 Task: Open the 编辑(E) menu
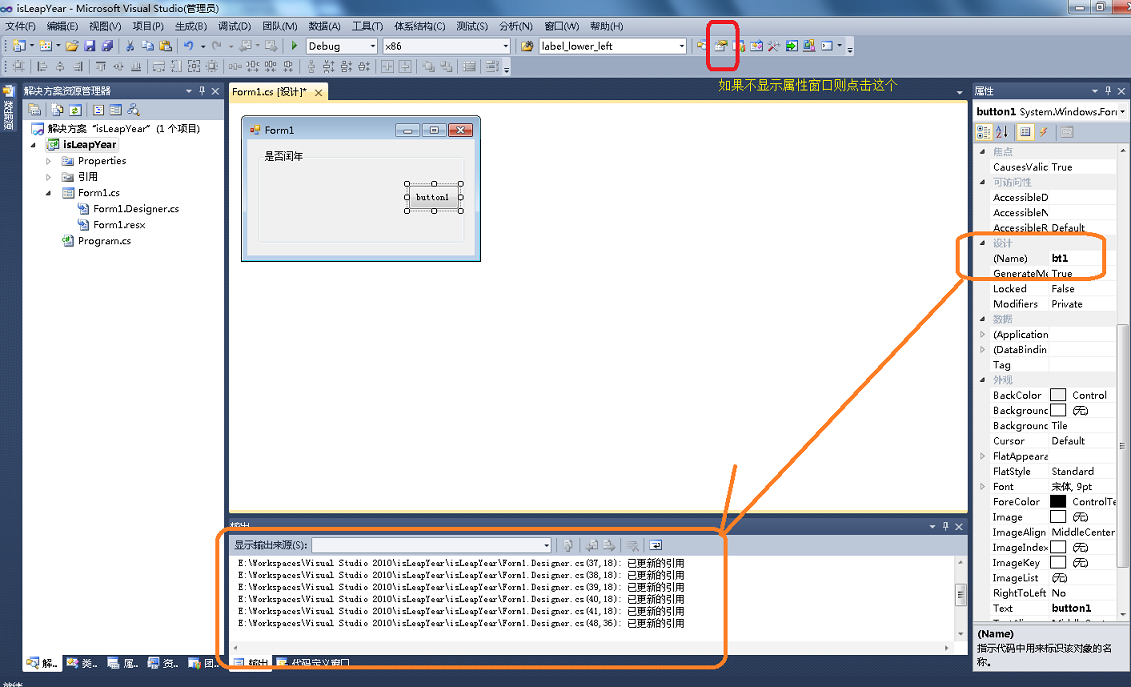[62, 26]
